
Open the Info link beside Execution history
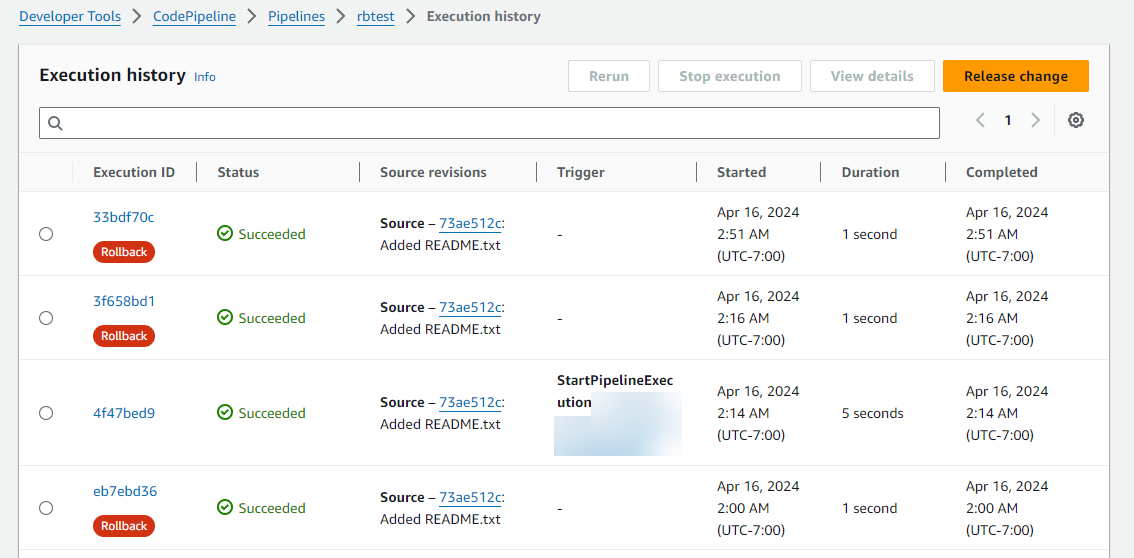pyautogui.click(x=205, y=77)
